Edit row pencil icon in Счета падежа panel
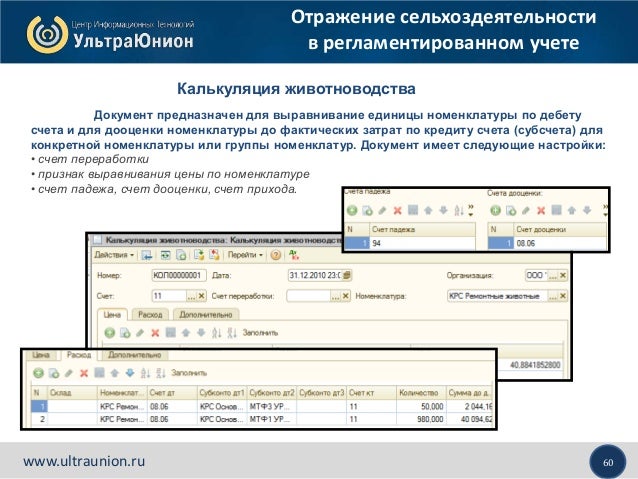The height and width of the screenshot is (479, 638). point(382,210)
